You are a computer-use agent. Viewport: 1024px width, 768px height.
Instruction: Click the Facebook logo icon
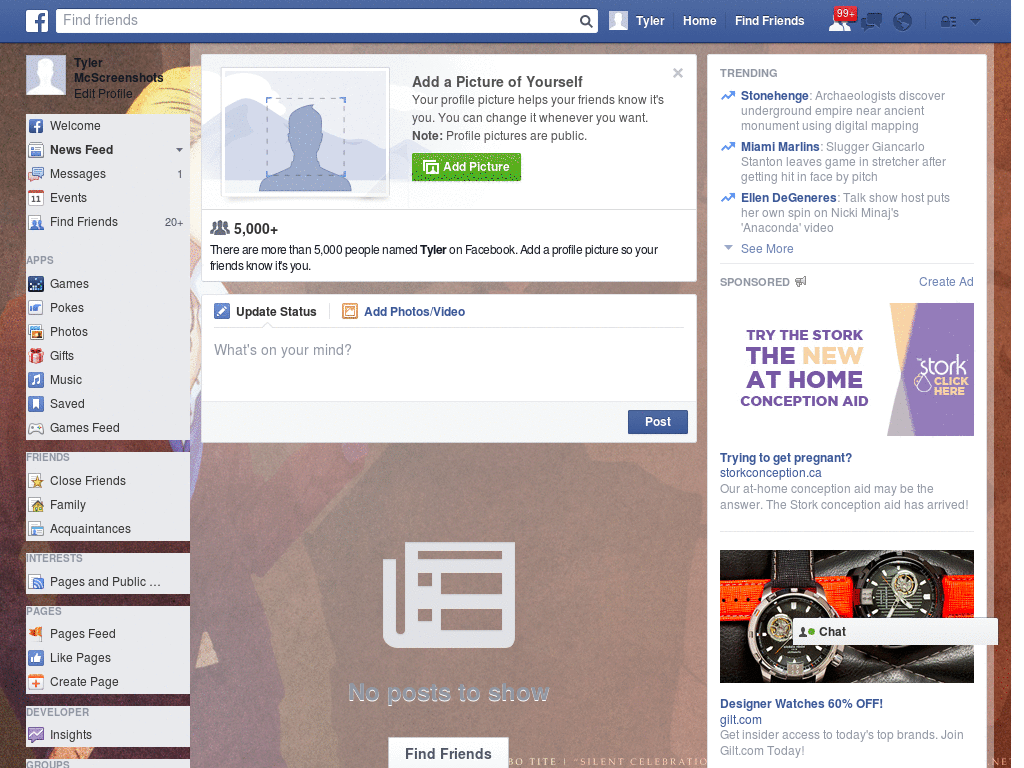point(37,21)
